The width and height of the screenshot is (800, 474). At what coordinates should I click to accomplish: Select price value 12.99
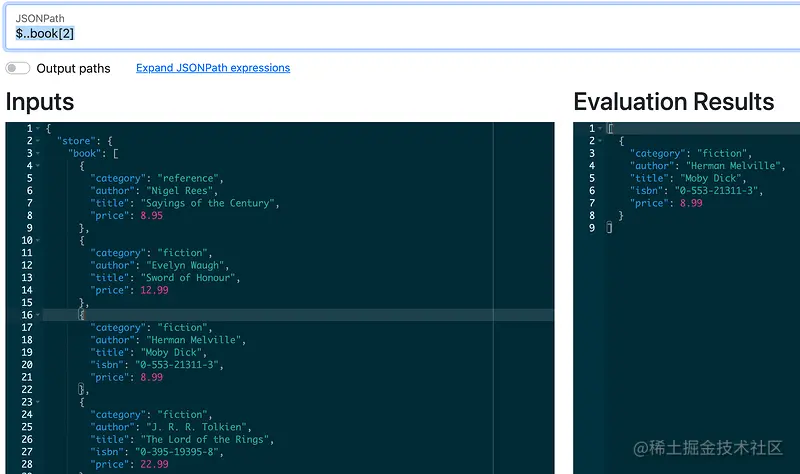[154, 290]
